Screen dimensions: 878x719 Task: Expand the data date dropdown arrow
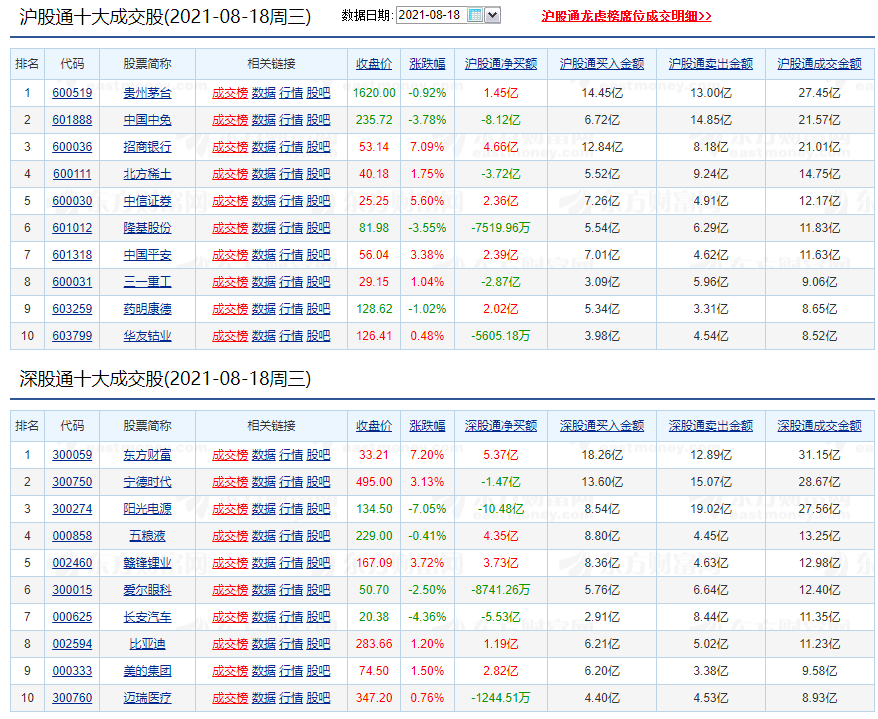[493, 15]
